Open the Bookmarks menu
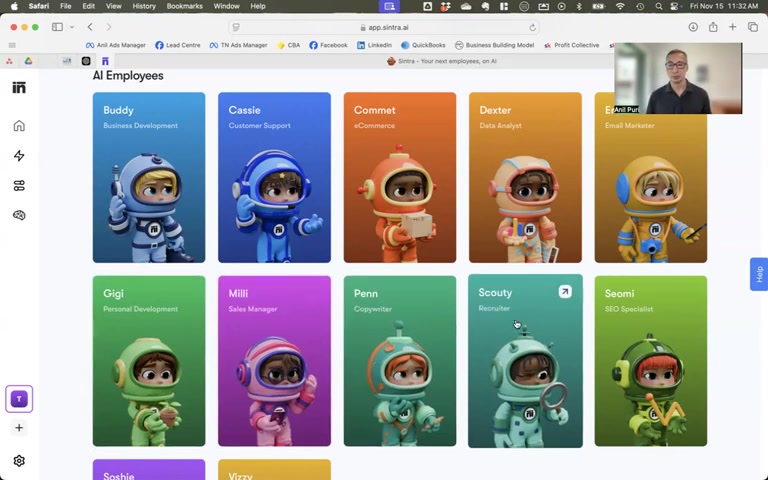 (185, 6)
